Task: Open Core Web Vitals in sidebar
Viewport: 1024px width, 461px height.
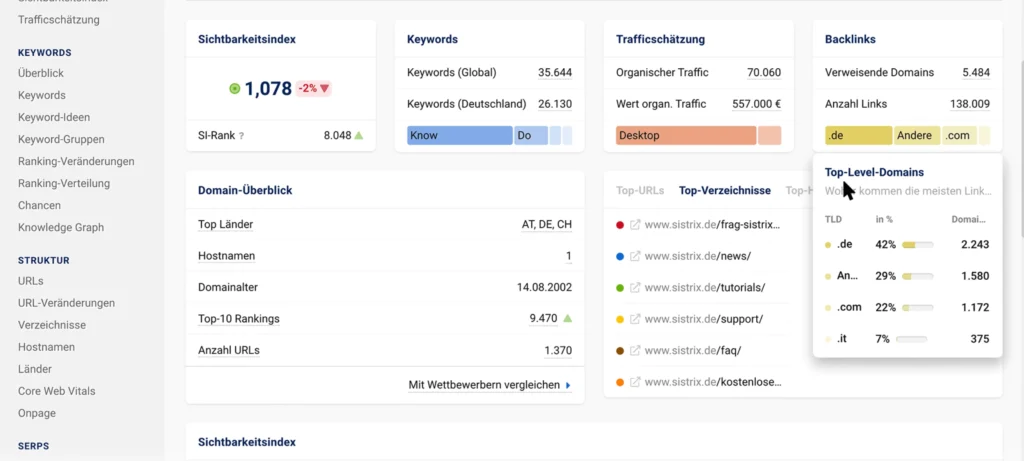Action: click(57, 391)
